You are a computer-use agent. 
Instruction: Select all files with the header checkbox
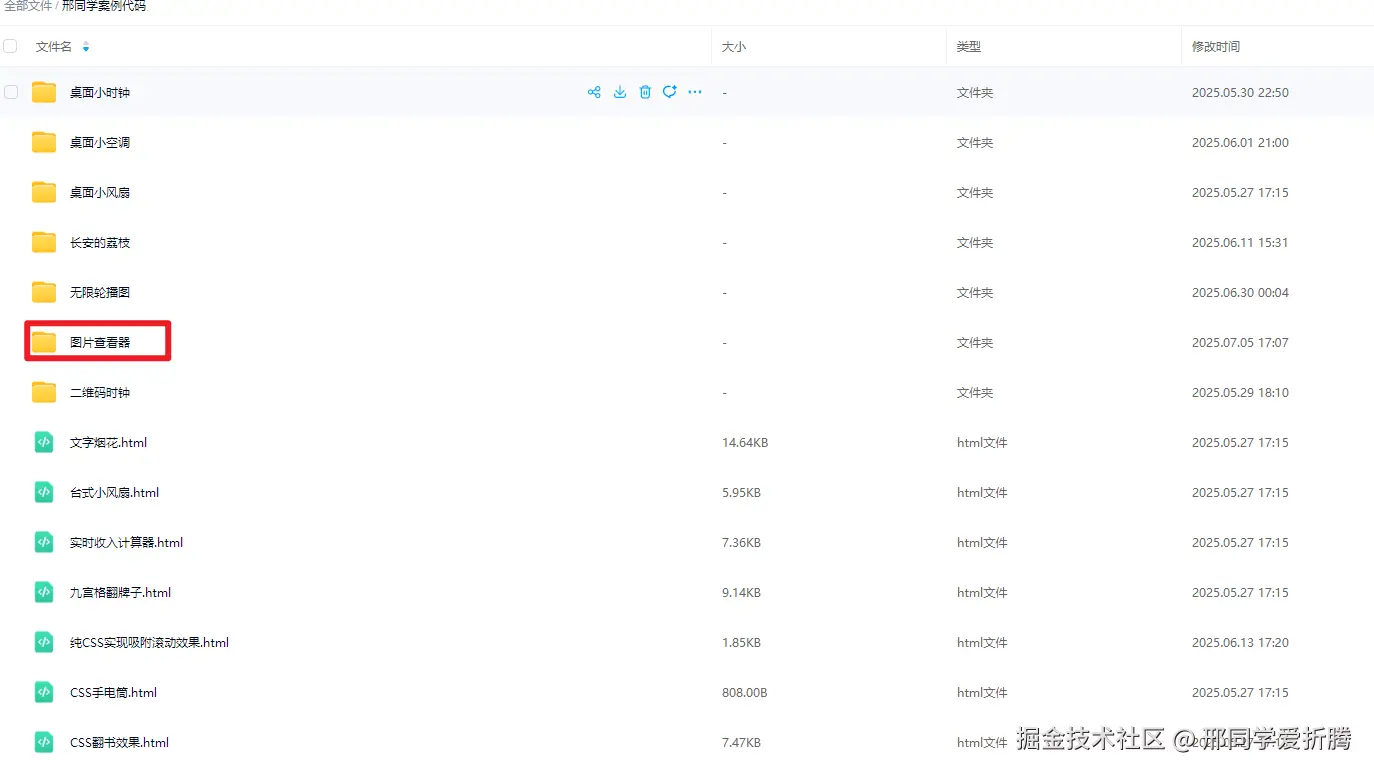point(10,46)
